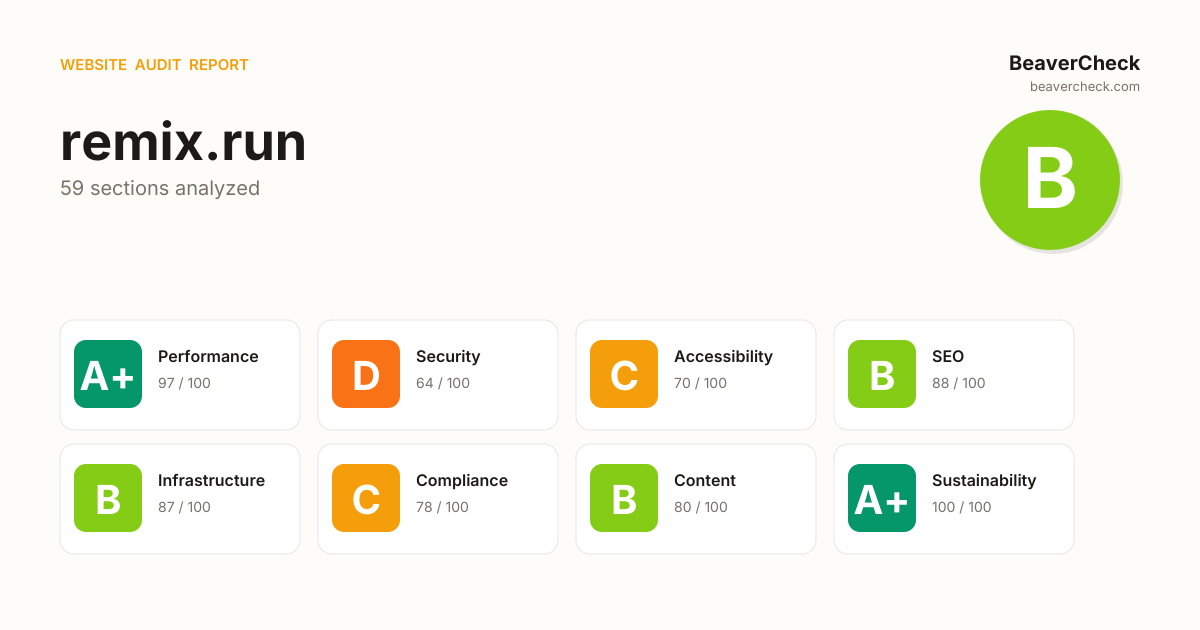Image resolution: width=1200 pixels, height=630 pixels.
Task: Click the Sustainability A+ grade icon
Action: point(882,498)
